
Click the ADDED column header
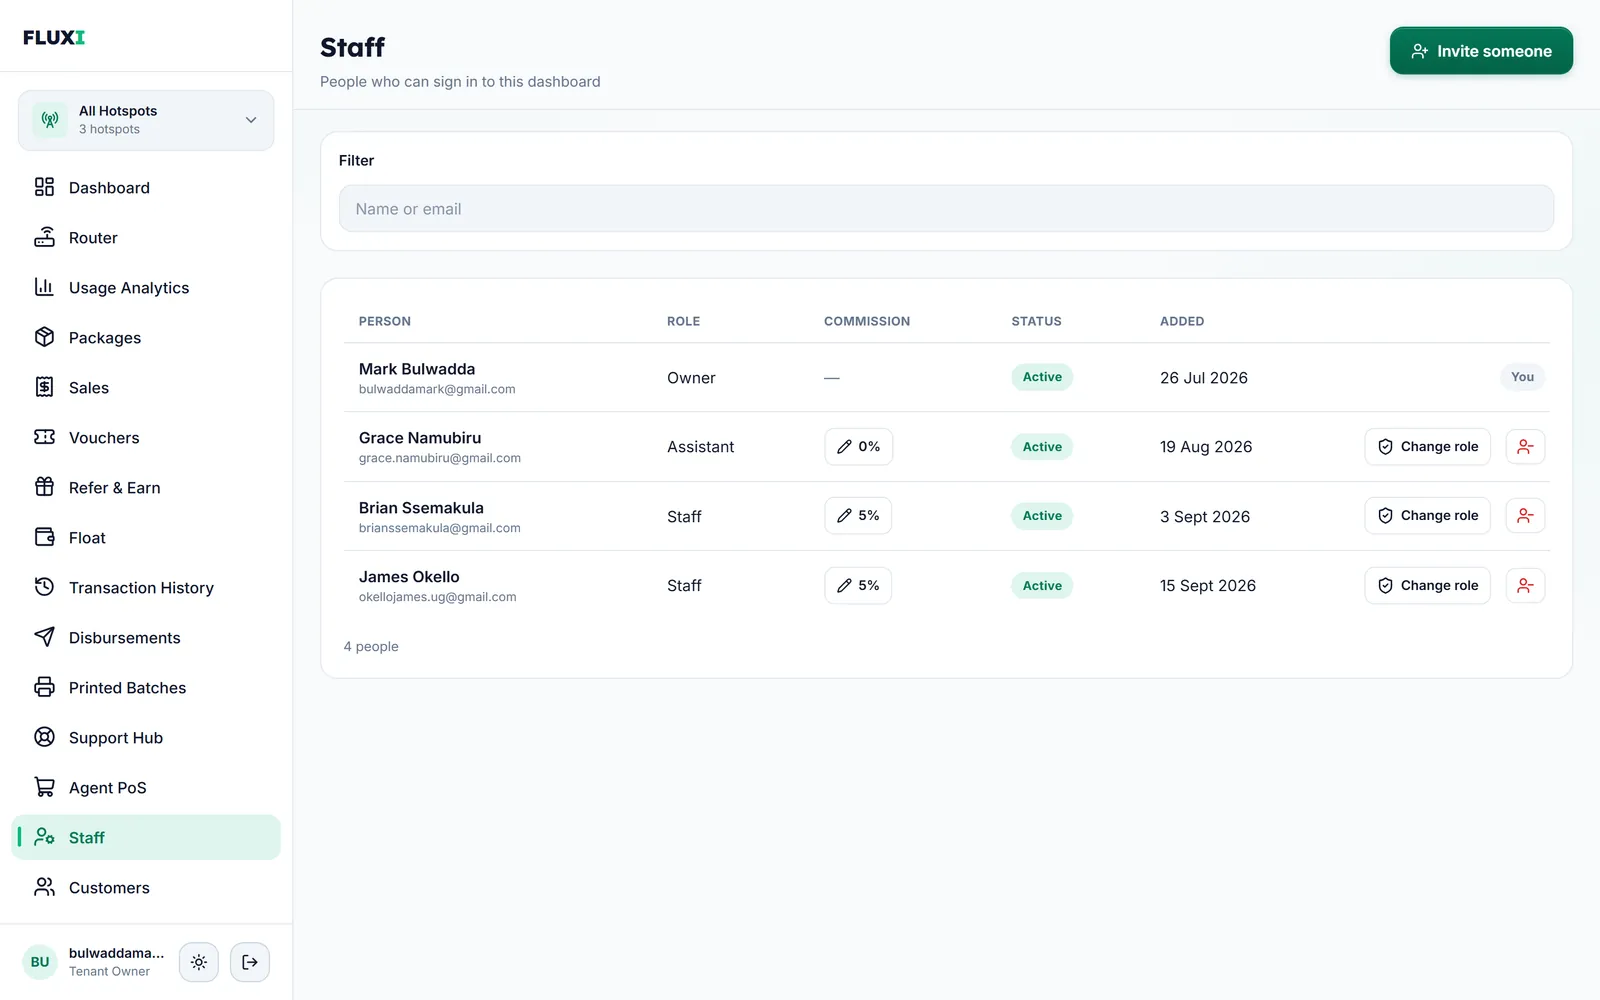(1182, 321)
